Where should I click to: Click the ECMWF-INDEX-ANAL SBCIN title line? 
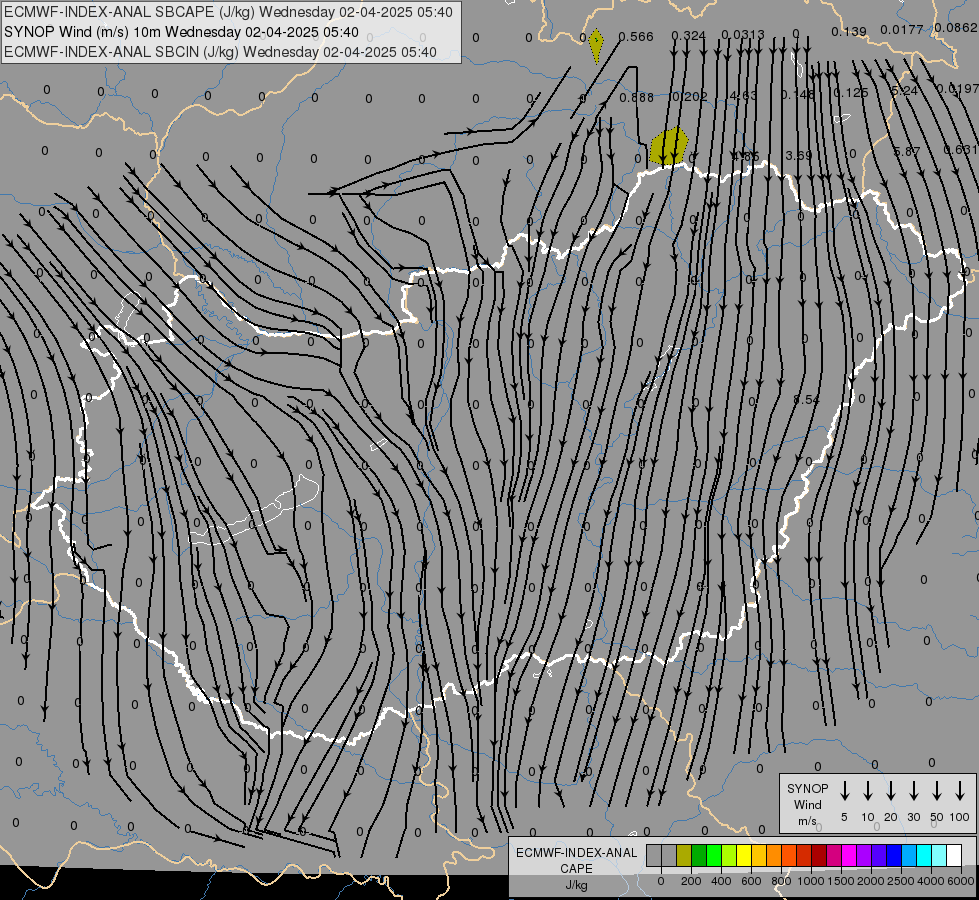(x=220, y=52)
